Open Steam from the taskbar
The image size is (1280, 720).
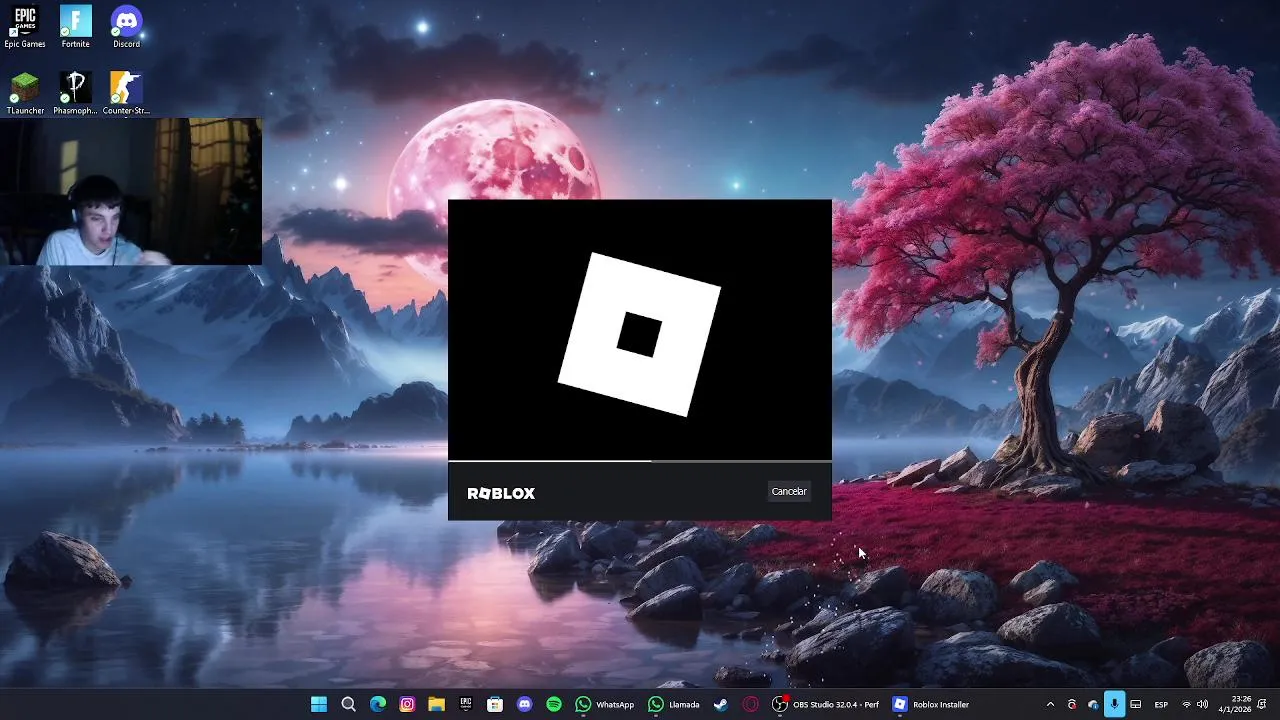pos(720,704)
